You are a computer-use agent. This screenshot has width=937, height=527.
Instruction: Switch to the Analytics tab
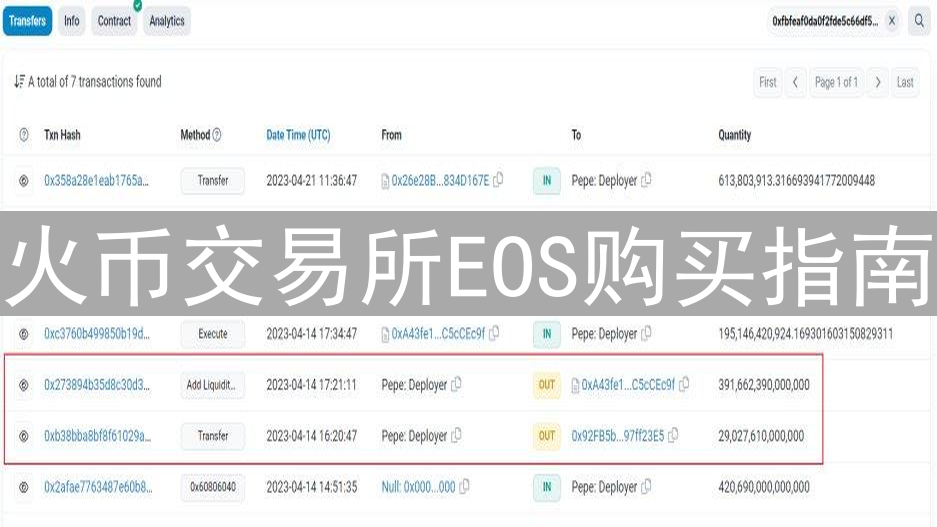pyautogui.click(x=167, y=21)
